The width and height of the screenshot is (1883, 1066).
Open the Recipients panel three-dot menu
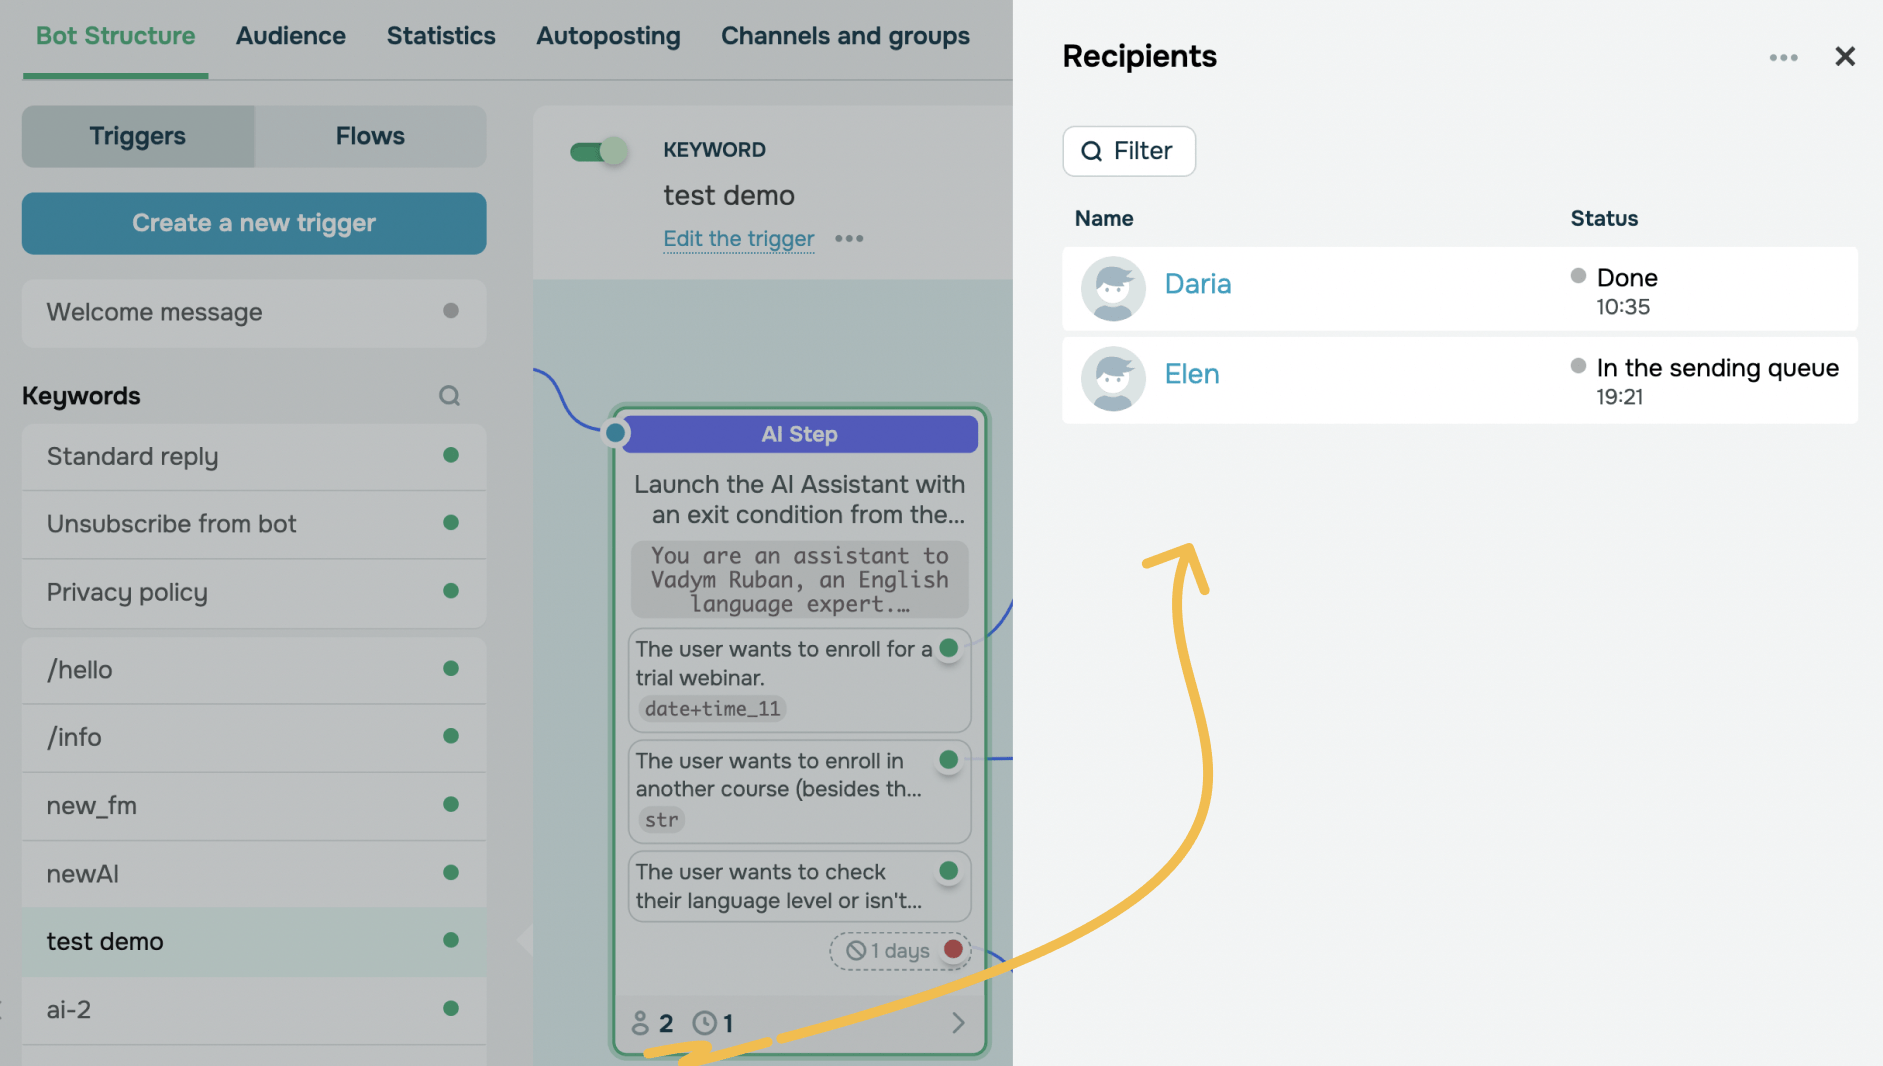(x=1783, y=58)
